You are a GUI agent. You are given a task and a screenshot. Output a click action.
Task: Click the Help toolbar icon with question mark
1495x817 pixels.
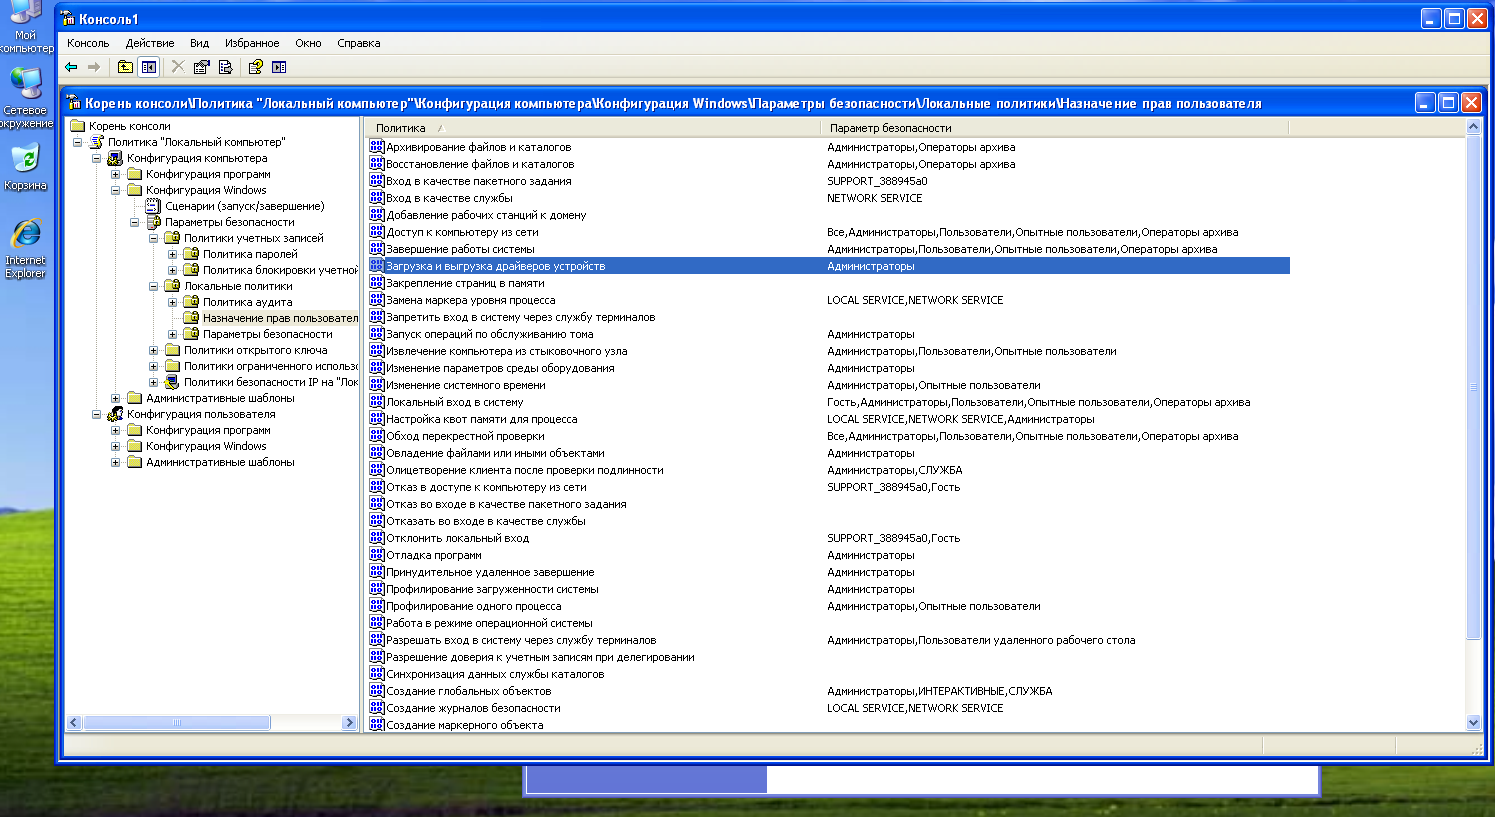(255, 67)
